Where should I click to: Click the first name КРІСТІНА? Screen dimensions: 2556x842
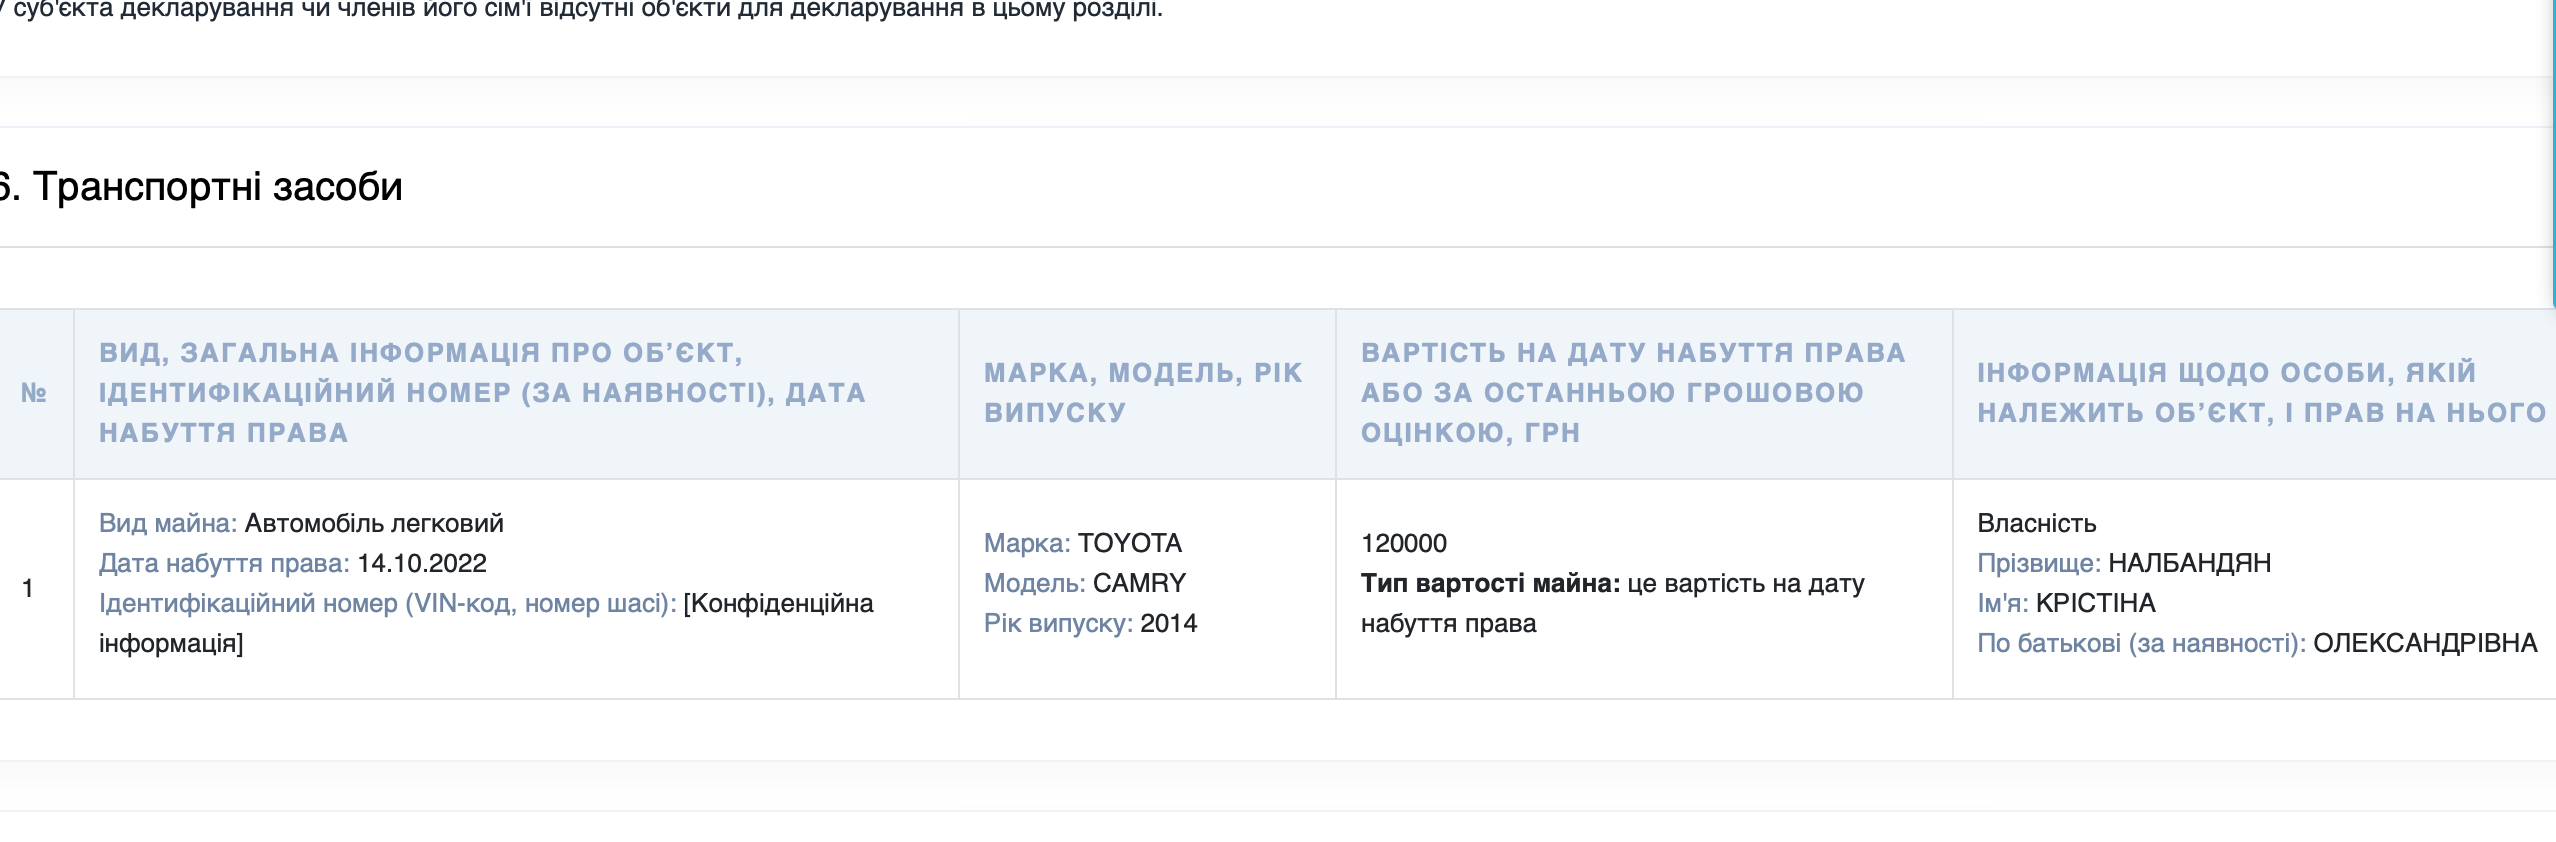click(x=2095, y=603)
